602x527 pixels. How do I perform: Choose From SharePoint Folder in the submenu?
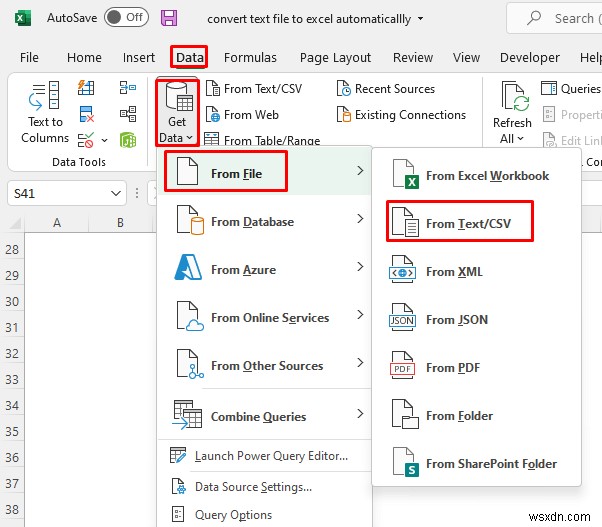click(476, 464)
